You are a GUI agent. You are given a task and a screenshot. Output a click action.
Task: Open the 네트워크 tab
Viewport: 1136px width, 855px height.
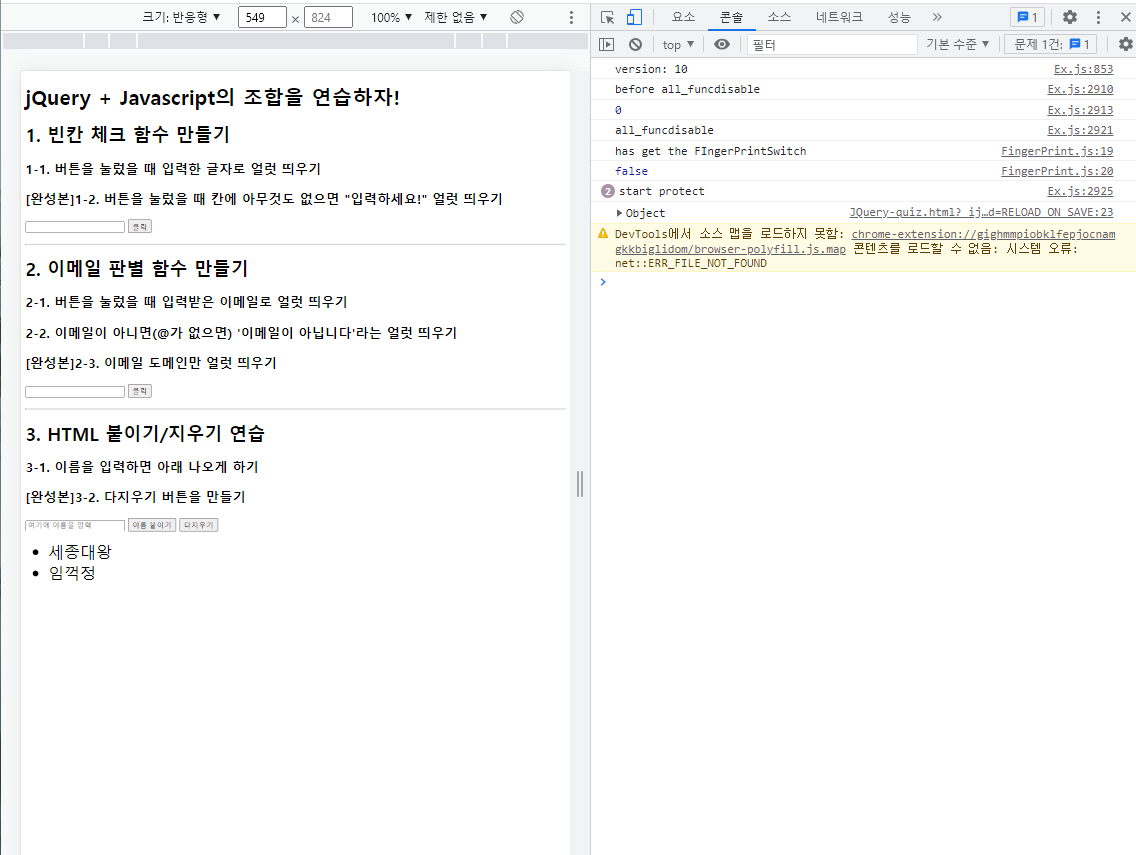[839, 17]
